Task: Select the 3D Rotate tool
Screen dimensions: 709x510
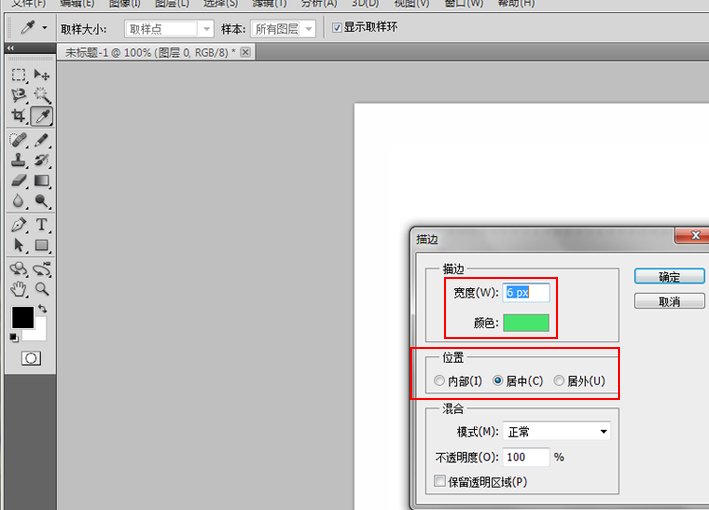Action: pyautogui.click(x=18, y=269)
